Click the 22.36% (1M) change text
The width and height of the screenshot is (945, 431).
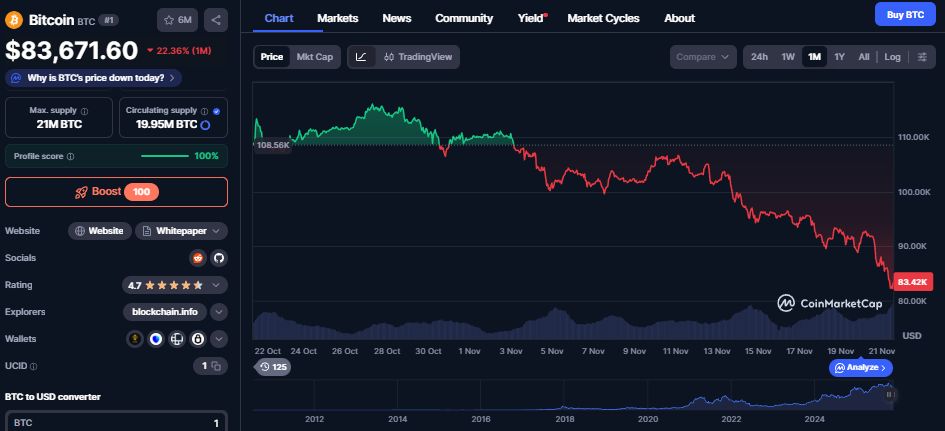tap(178, 51)
